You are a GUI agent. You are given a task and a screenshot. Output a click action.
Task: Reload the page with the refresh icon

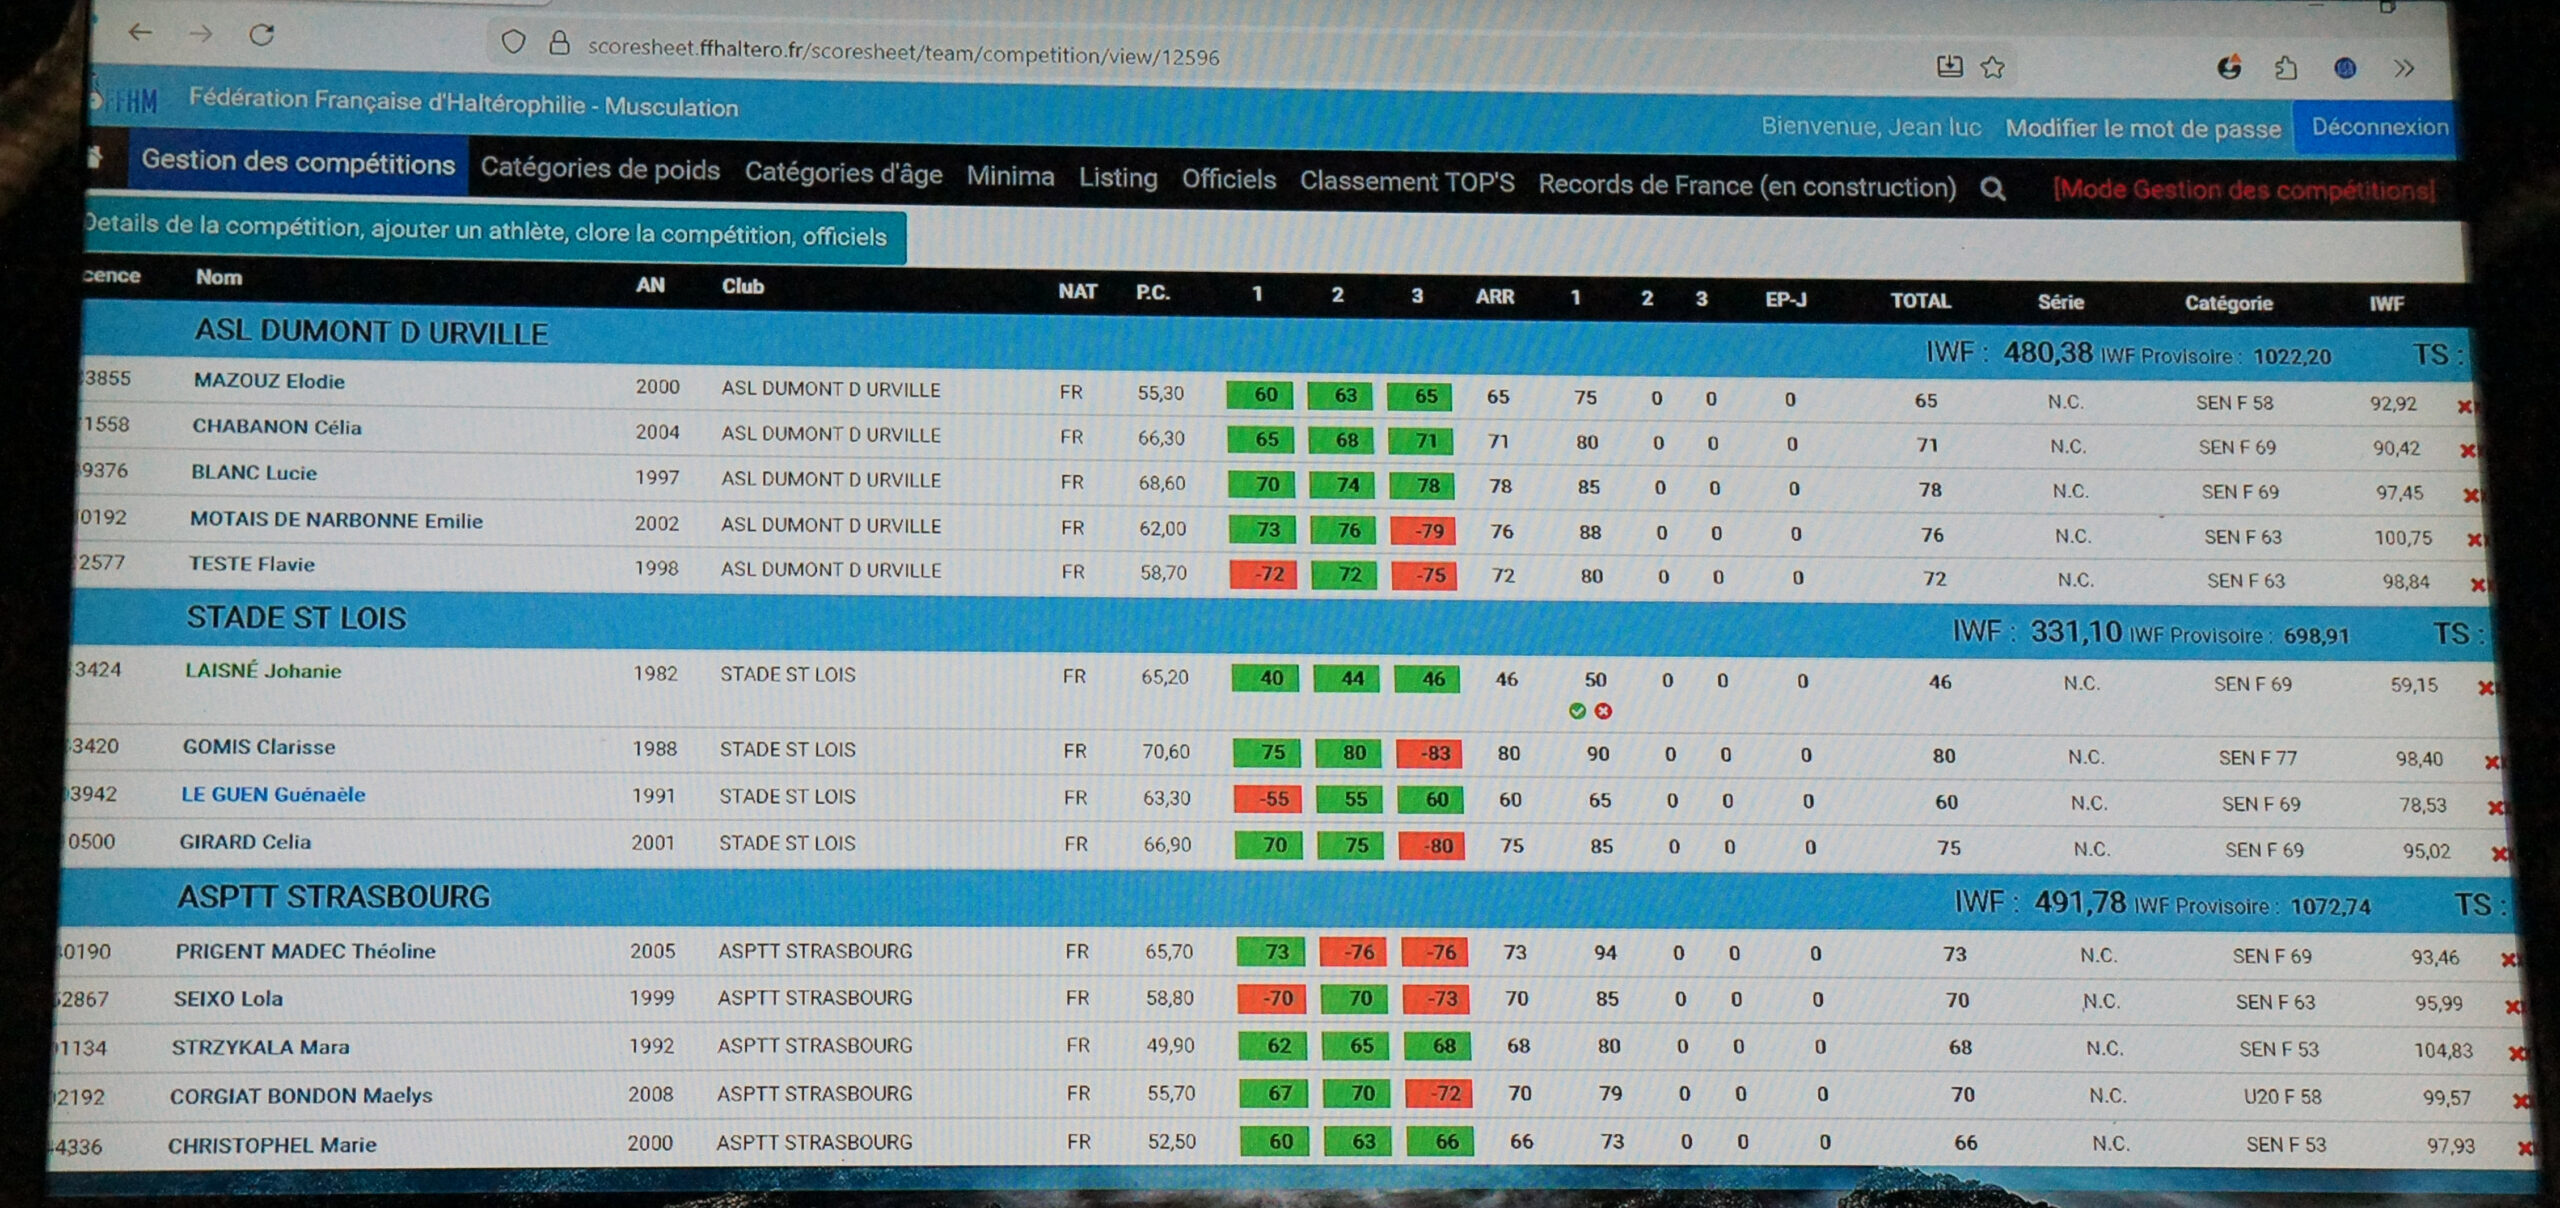[262, 35]
